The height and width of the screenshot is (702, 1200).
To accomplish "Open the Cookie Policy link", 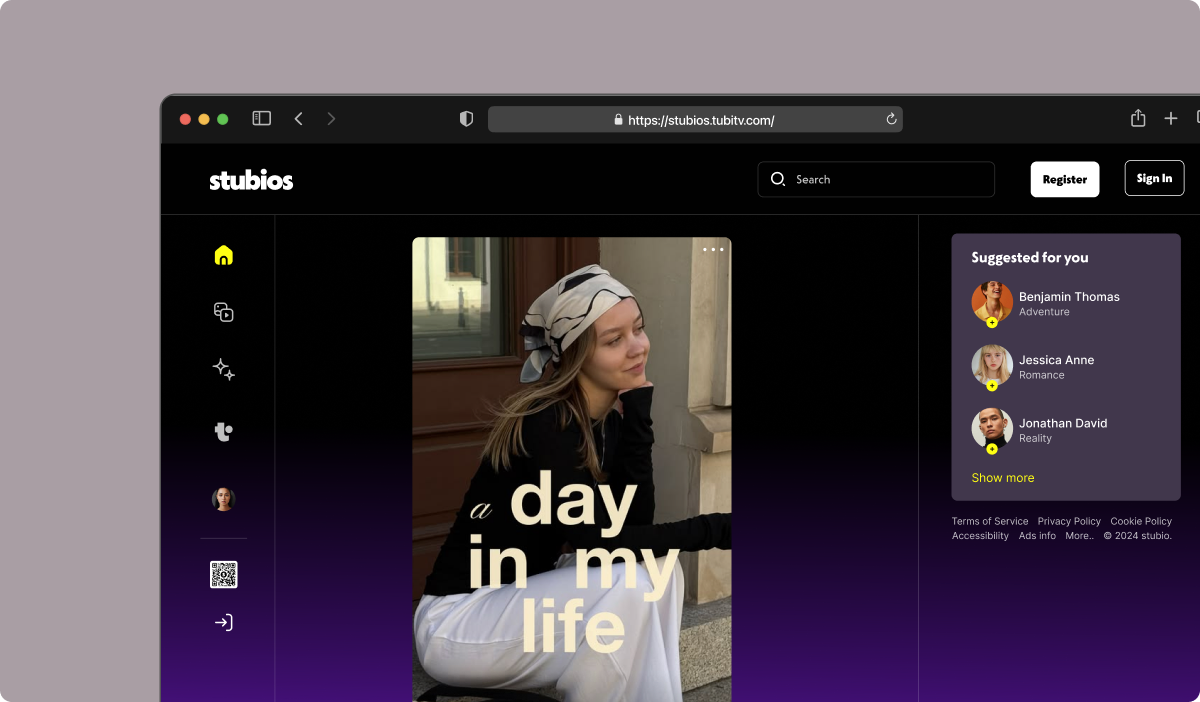I will pos(1141,521).
